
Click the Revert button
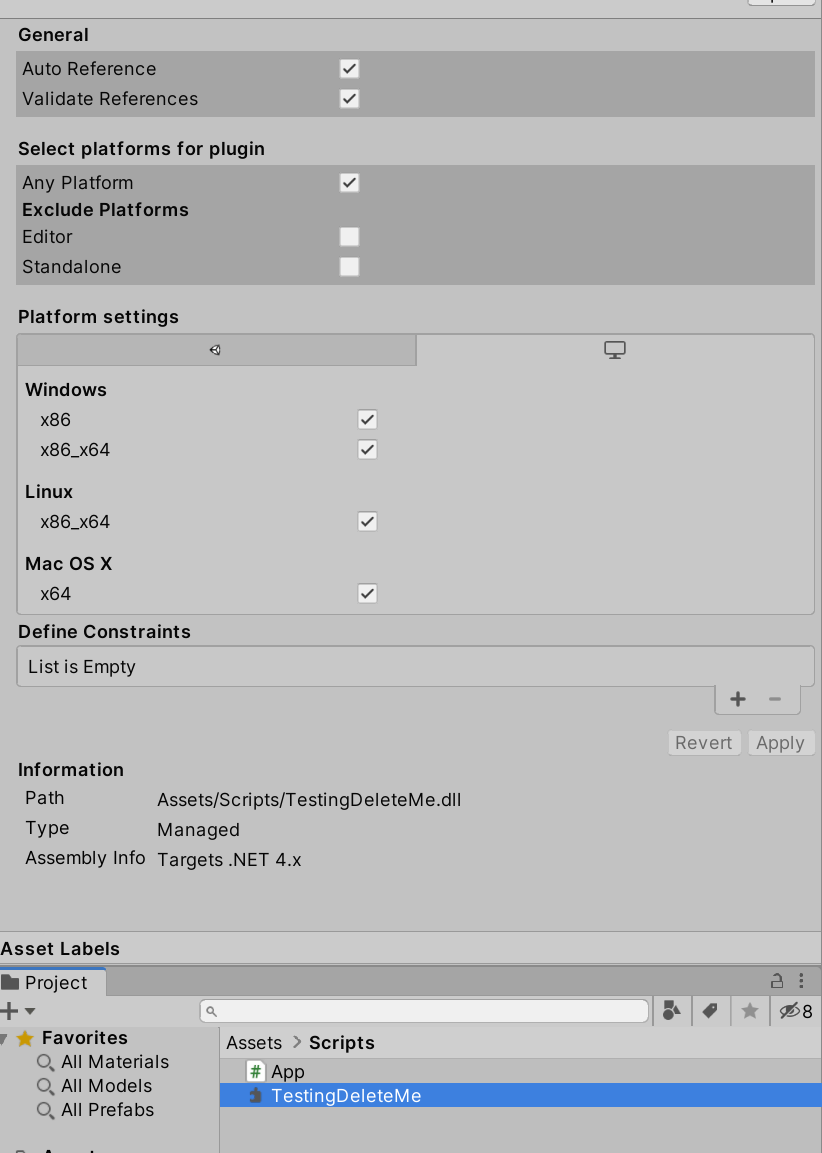[704, 743]
